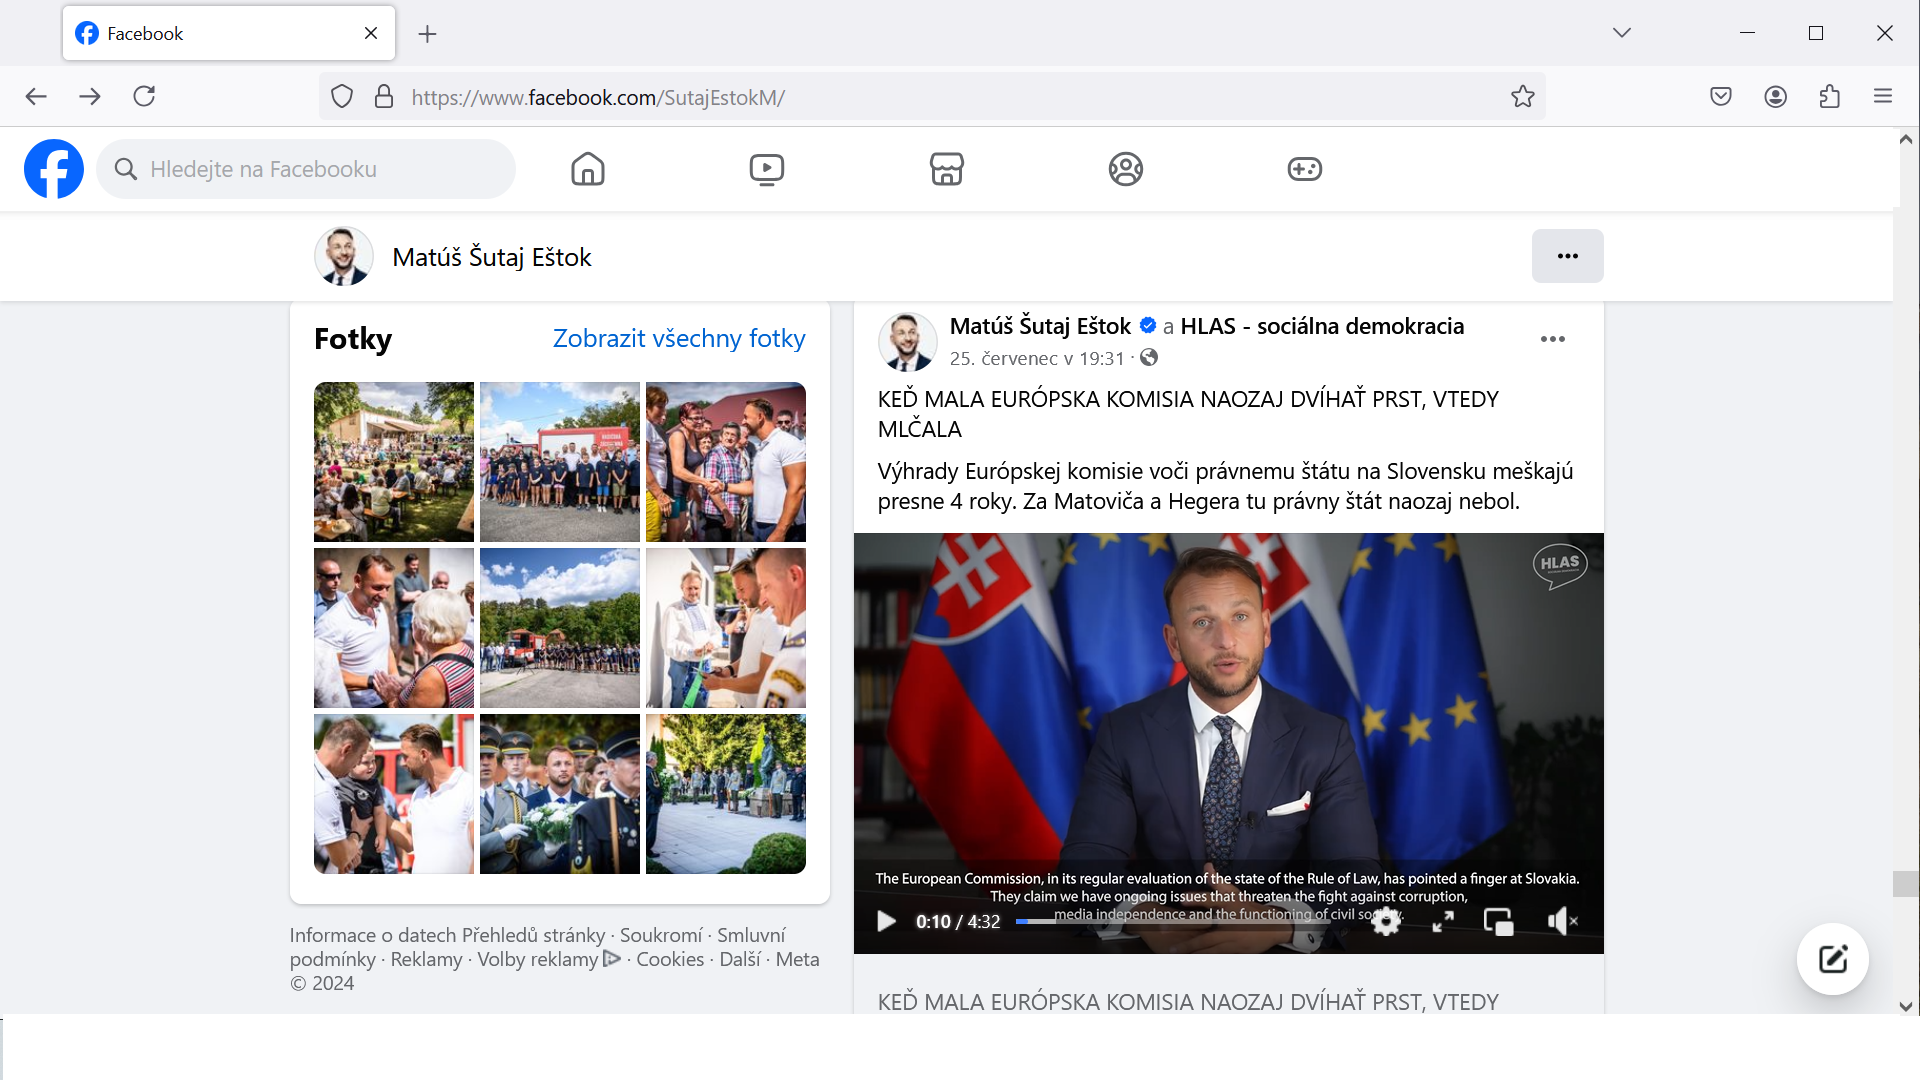Open the Groups icon in top bar

(1125, 169)
